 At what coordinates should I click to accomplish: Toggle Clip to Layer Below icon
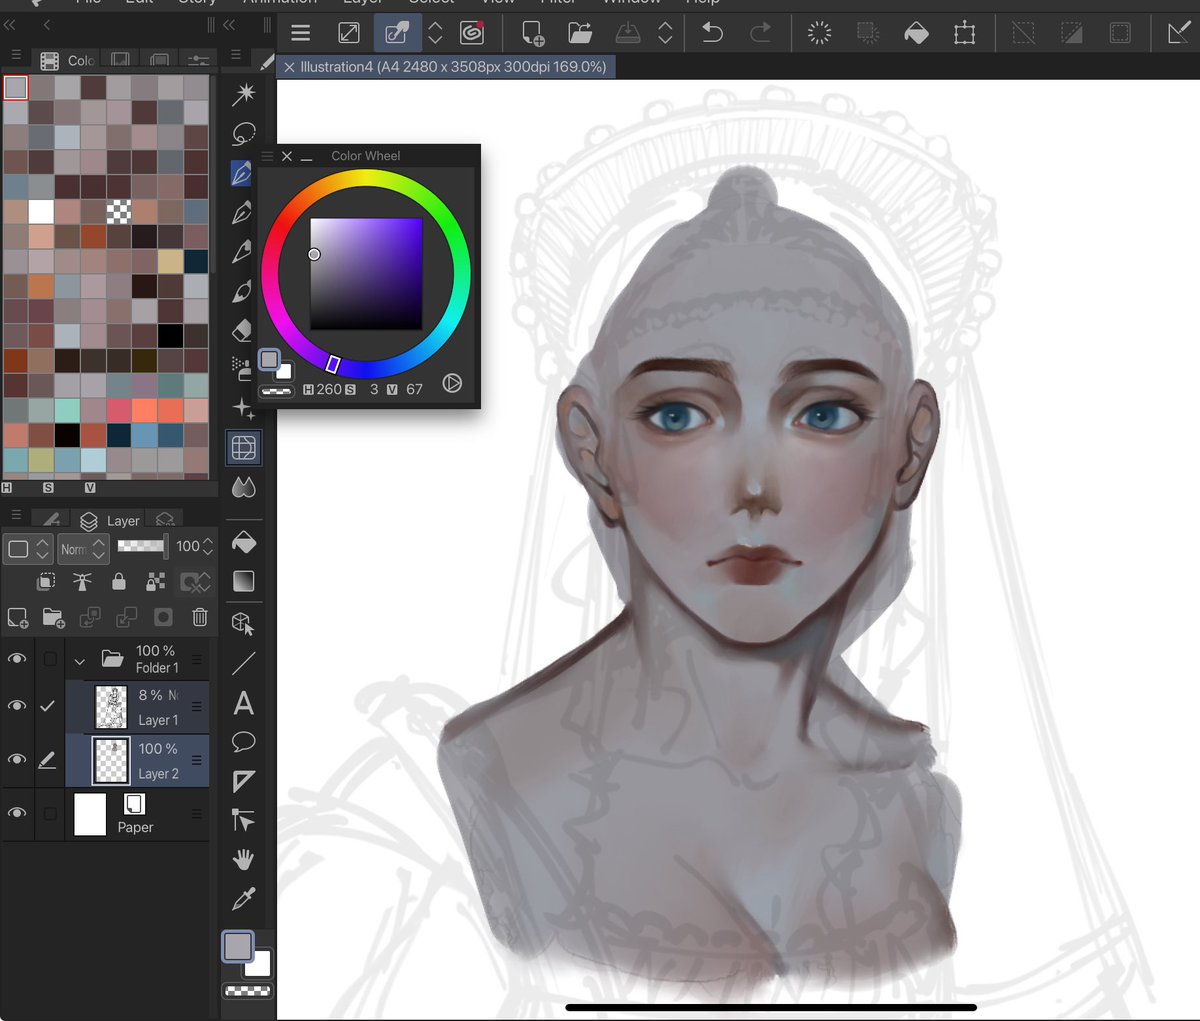tap(46, 582)
